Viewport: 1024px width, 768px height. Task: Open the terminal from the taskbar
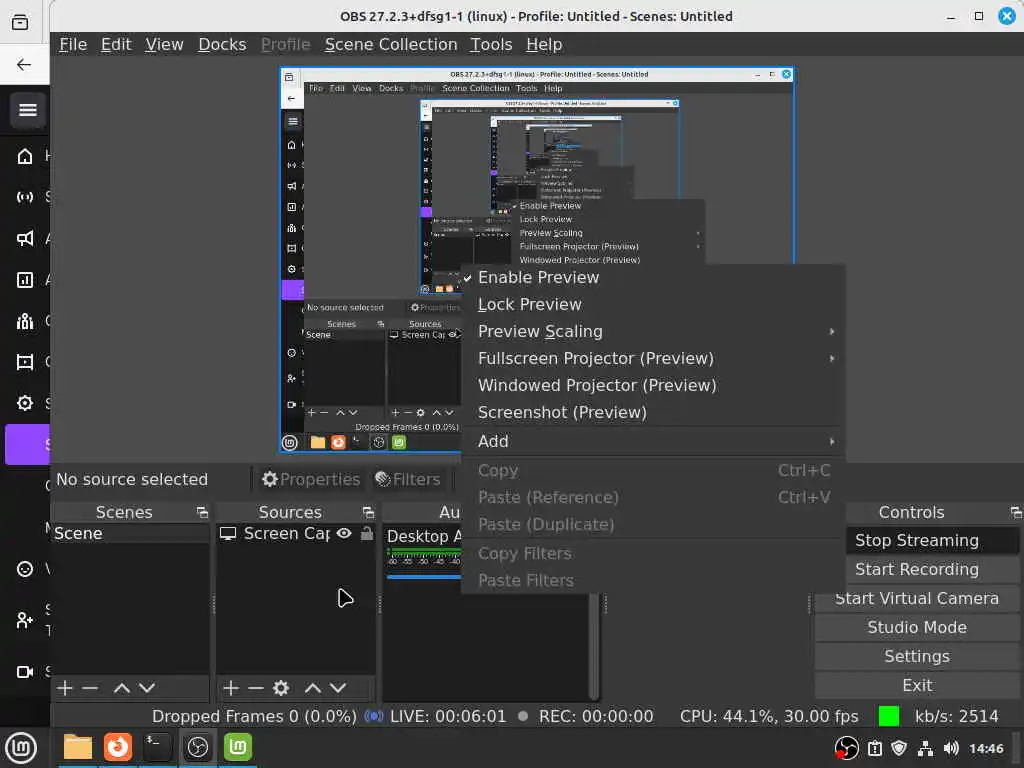[157, 747]
